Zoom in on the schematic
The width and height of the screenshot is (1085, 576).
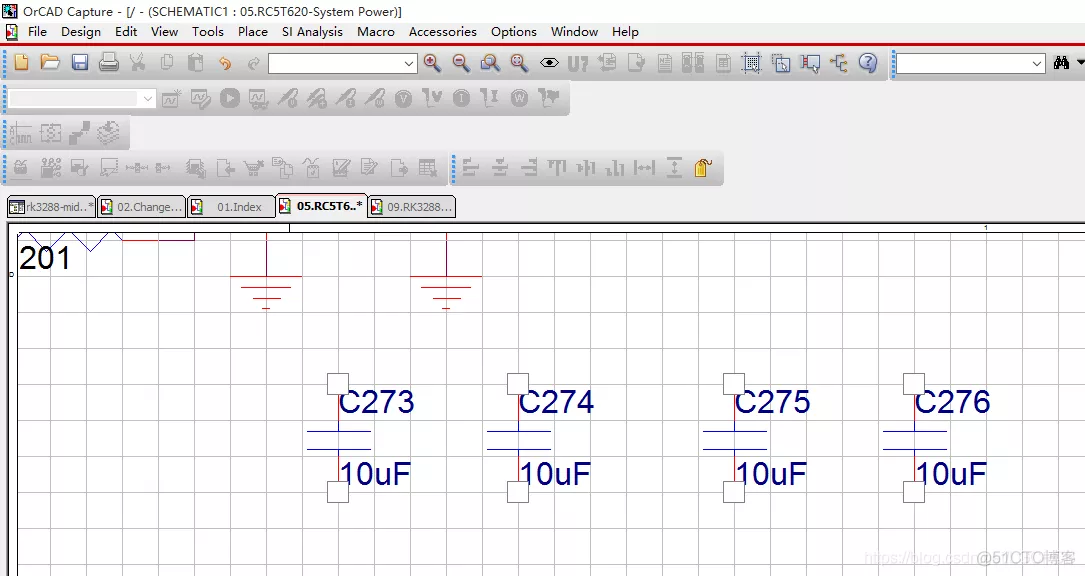click(x=432, y=63)
